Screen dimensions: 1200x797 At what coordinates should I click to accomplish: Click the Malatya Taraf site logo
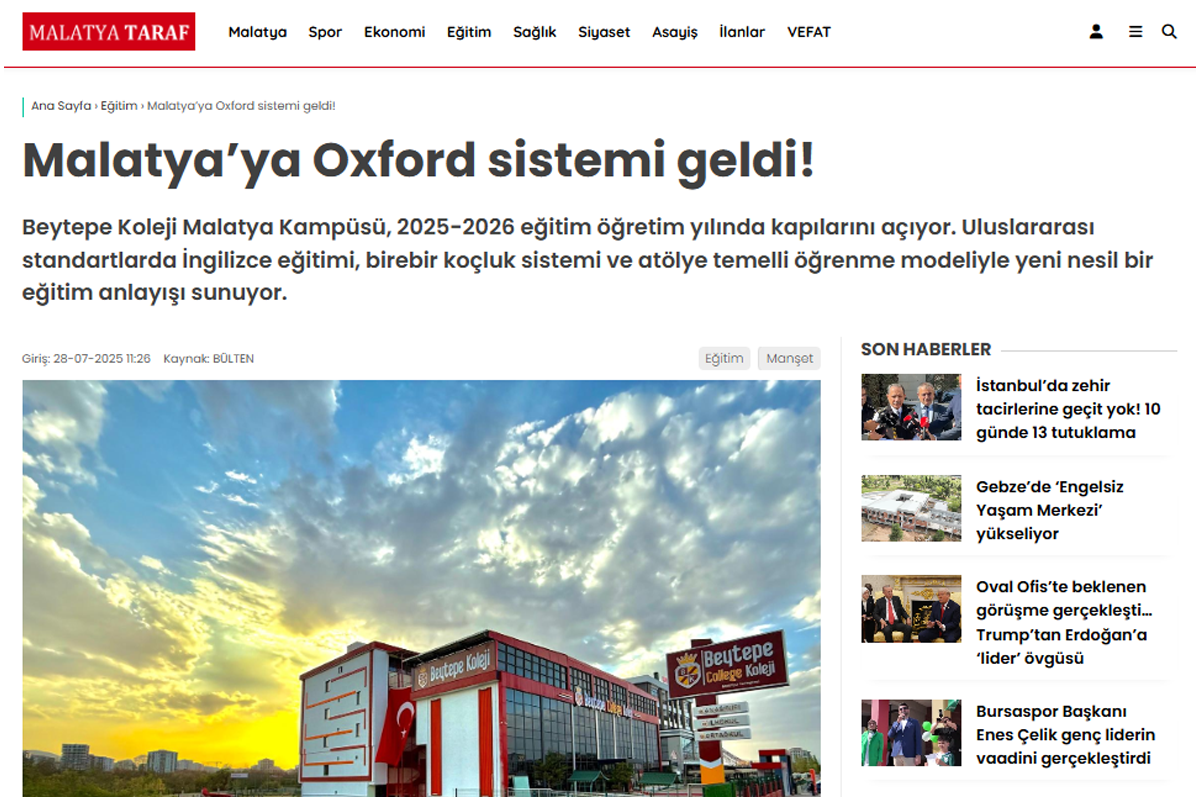109,32
